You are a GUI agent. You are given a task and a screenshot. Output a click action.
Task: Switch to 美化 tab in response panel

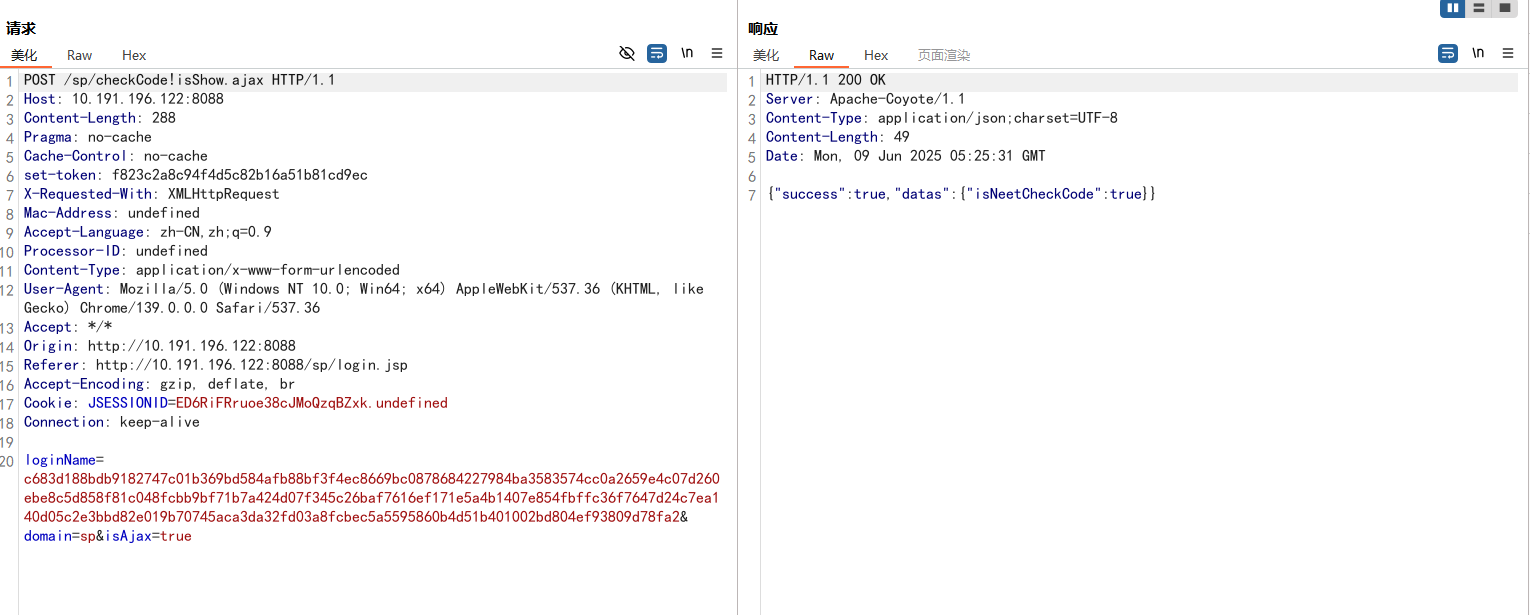(x=766, y=55)
